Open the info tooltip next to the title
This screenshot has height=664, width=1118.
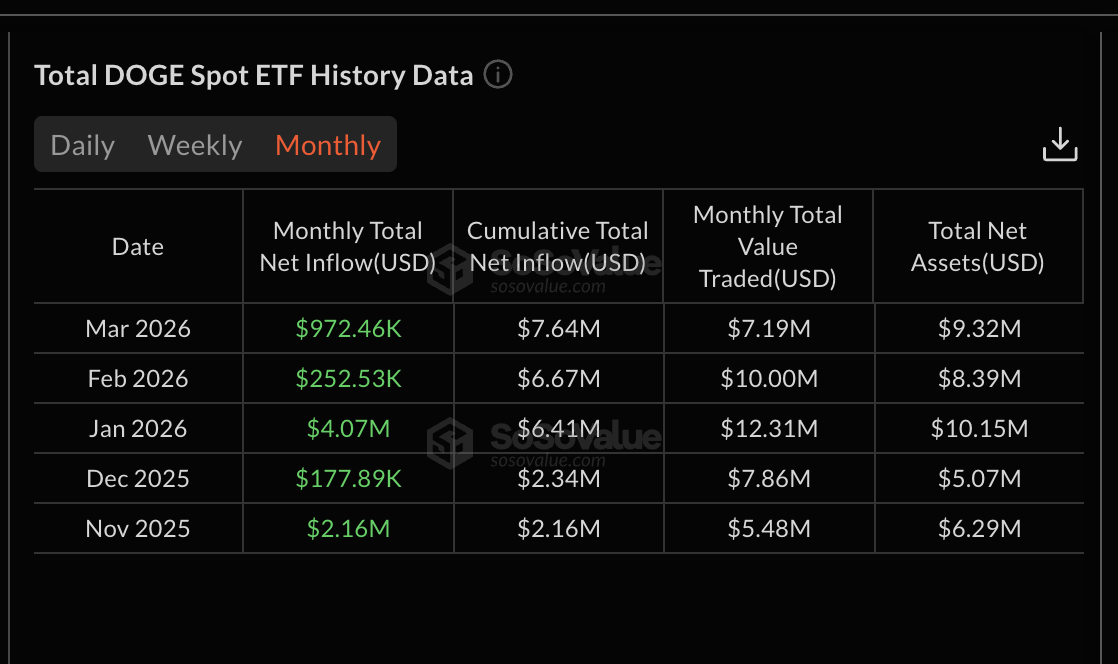click(x=497, y=75)
